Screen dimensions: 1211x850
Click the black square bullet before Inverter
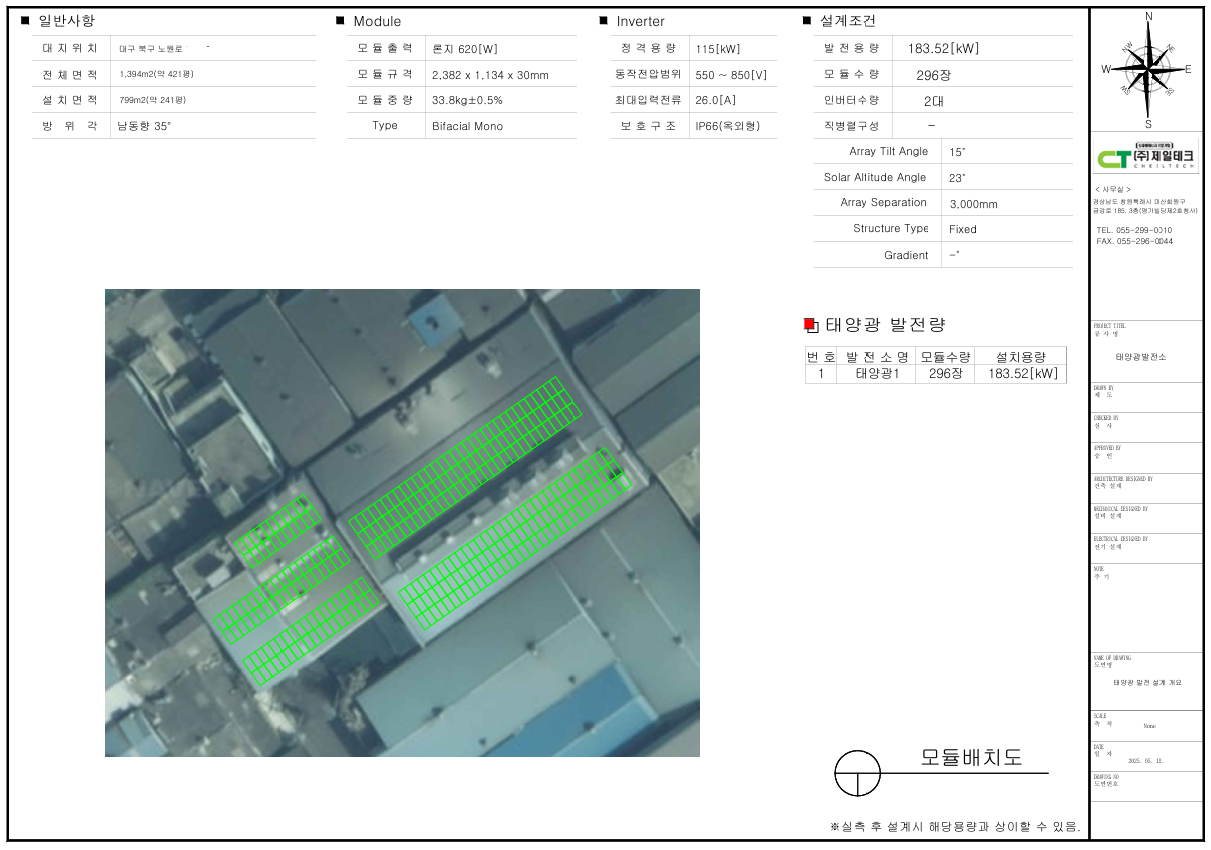point(603,21)
